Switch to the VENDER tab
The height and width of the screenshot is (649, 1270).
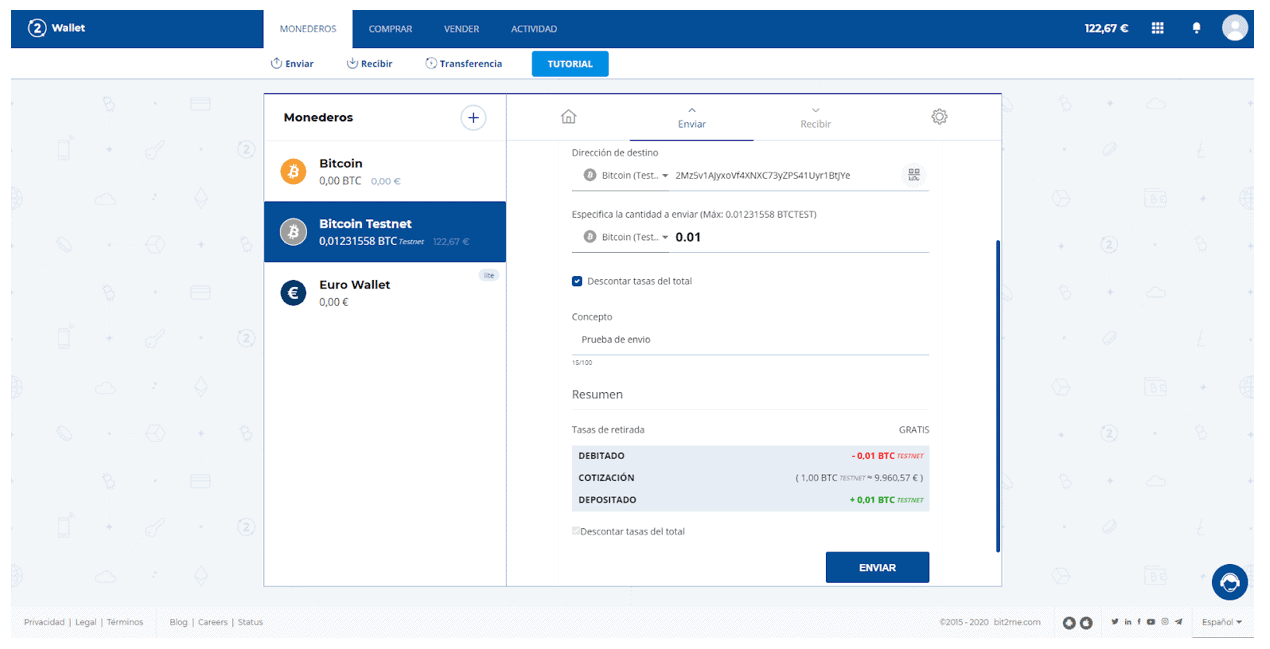pyautogui.click(x=461, y=29)
